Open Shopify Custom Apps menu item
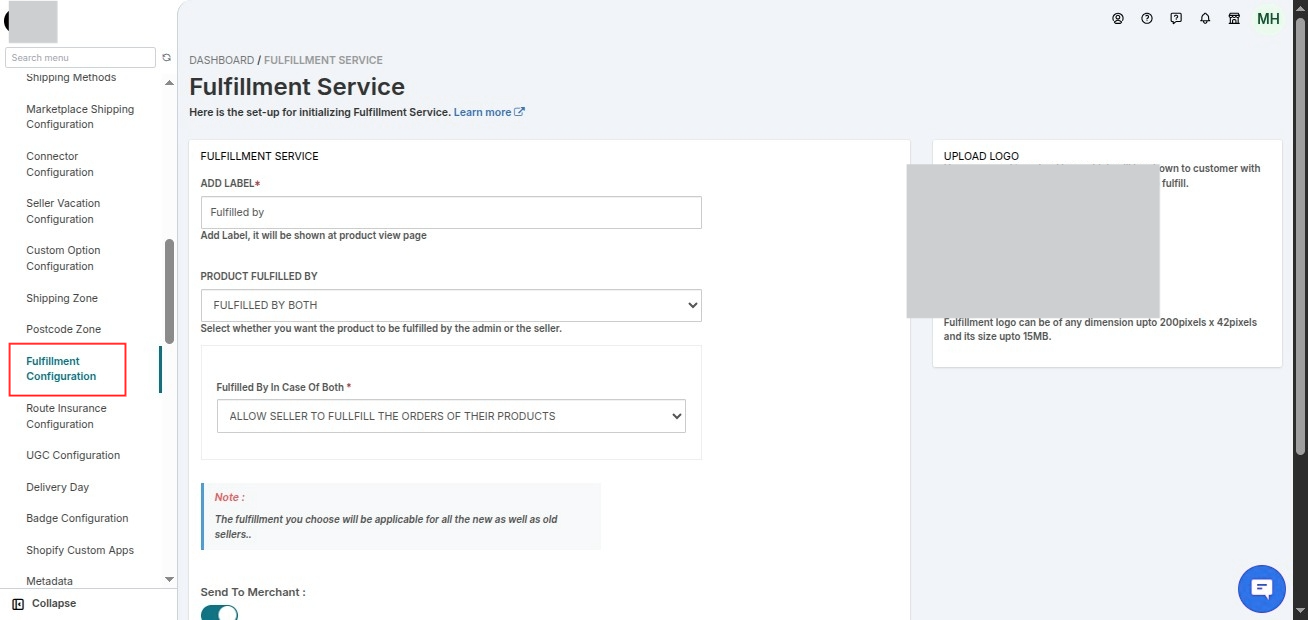Image resolution: width=1308 pixels, height=620 pixels. pyautogui.click(x=80, y=550)
